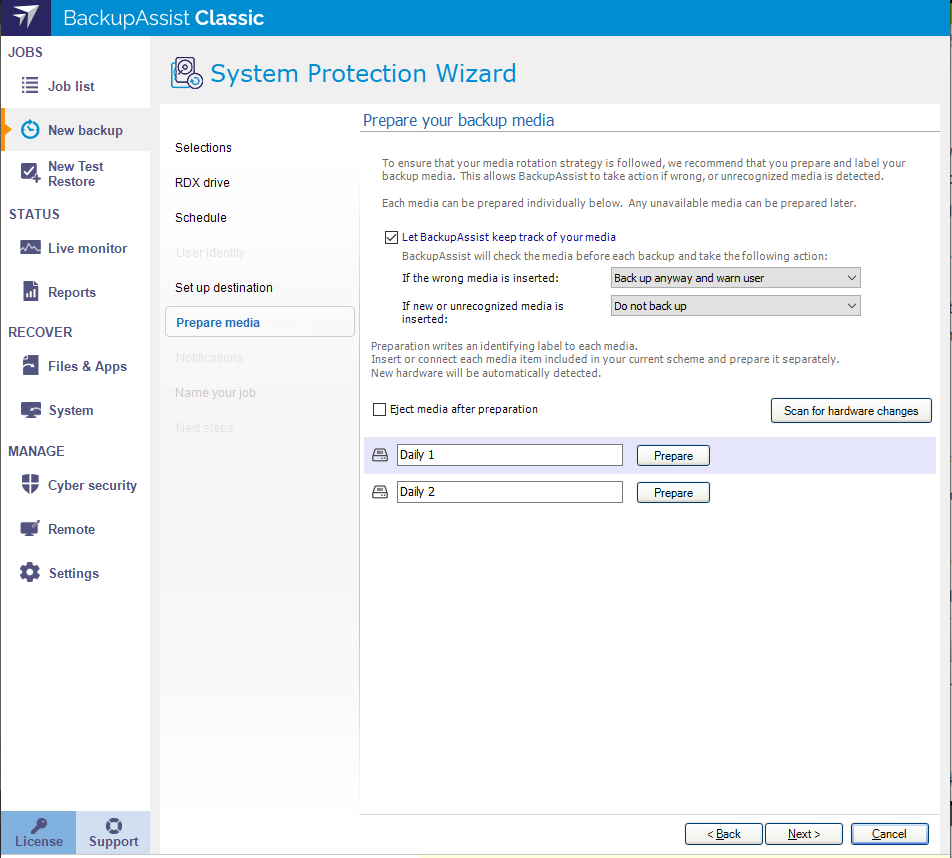952x858 pixels.
Task: Select the New backup clock icon
Action: tap(31, 130)
